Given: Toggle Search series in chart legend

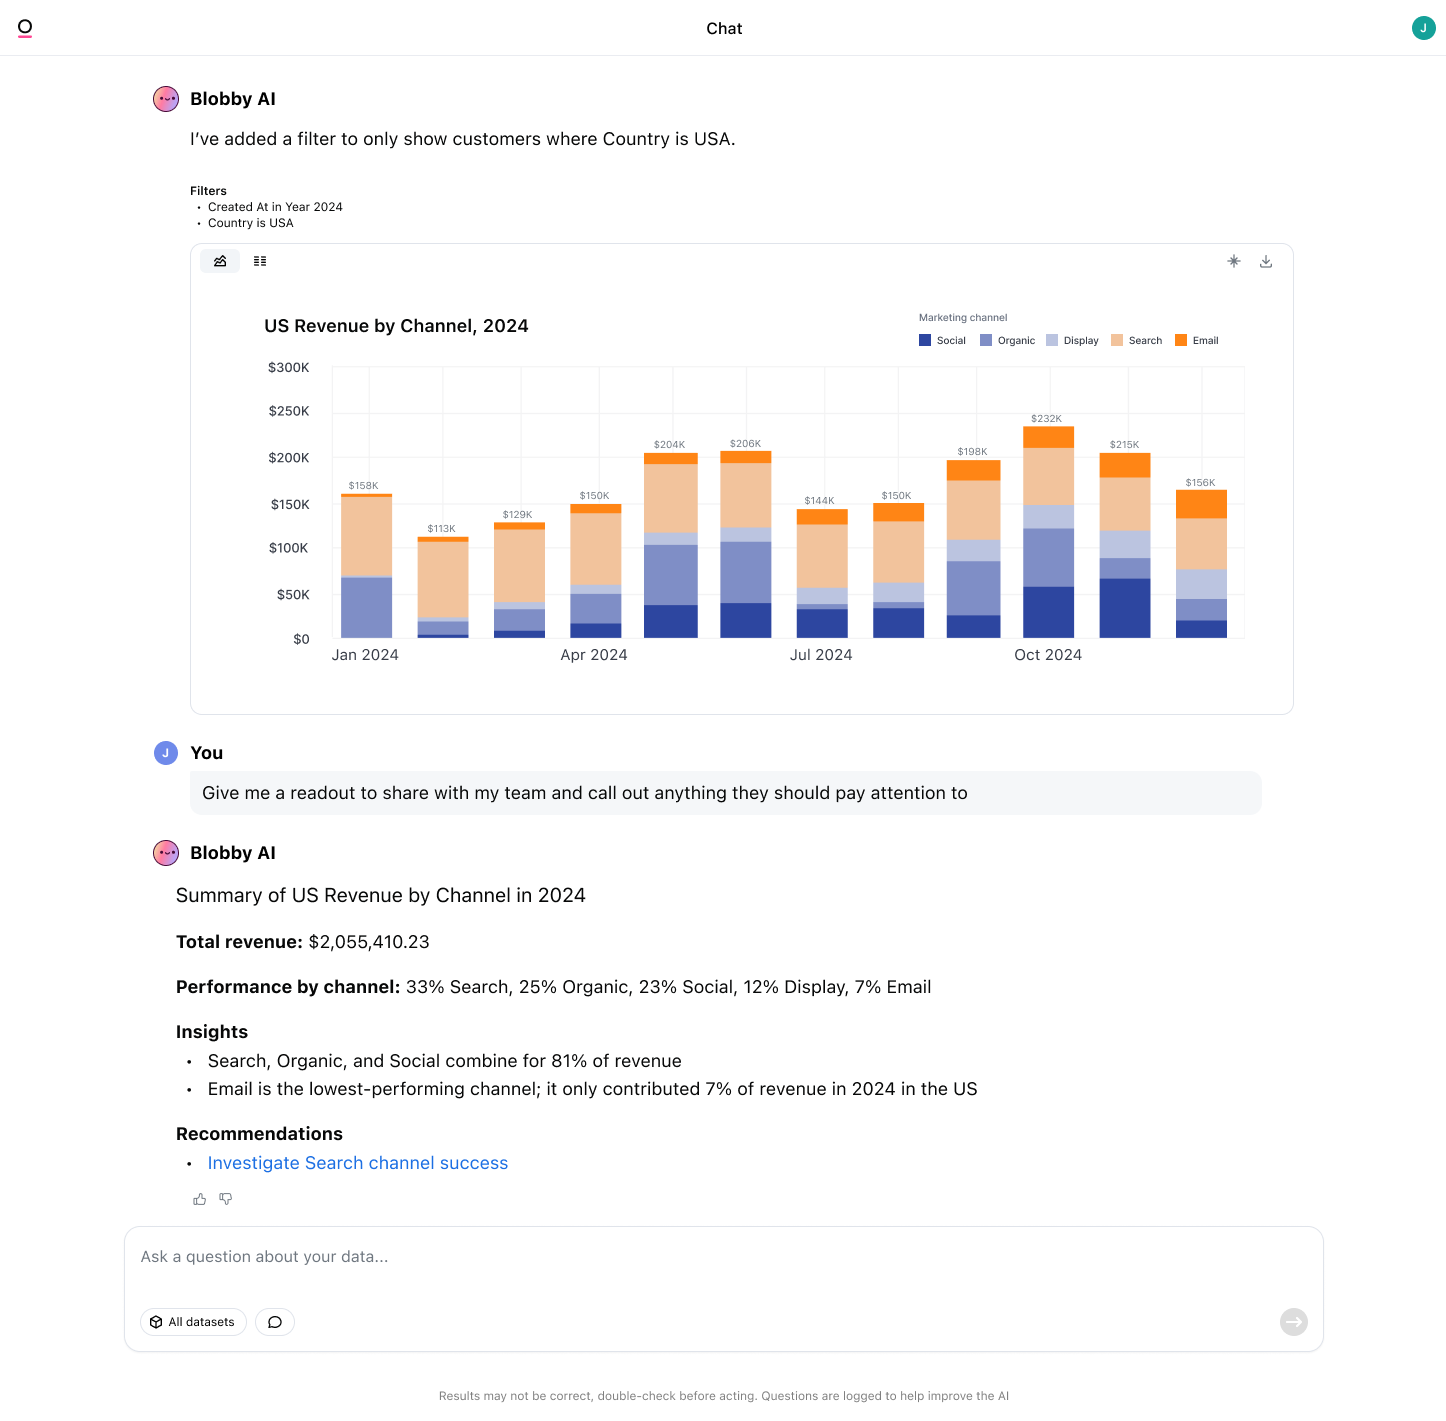Looking at the screenshot, I should click(1136, 341).
